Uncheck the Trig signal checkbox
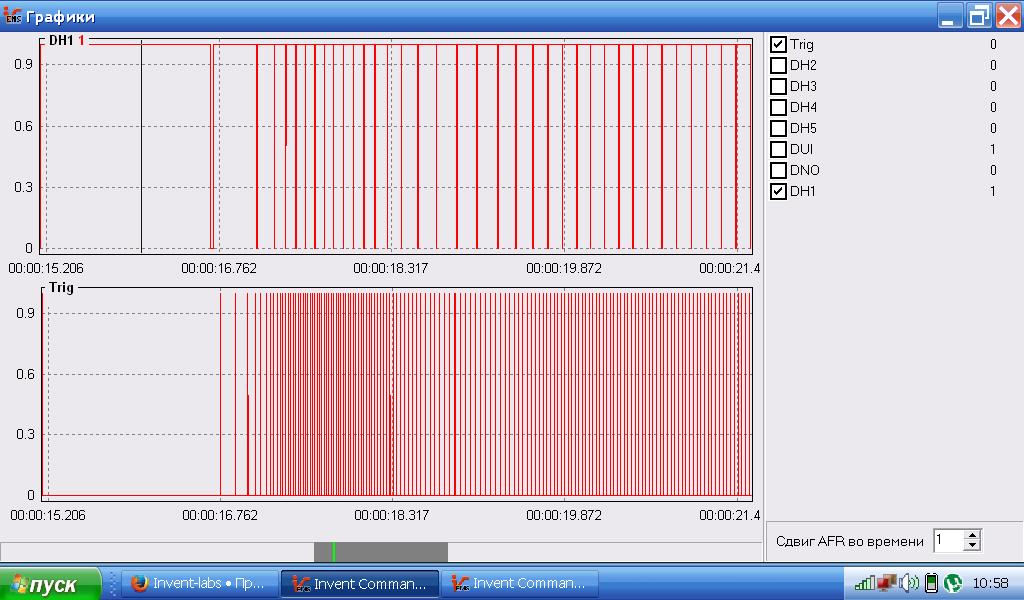 [778, 44]
